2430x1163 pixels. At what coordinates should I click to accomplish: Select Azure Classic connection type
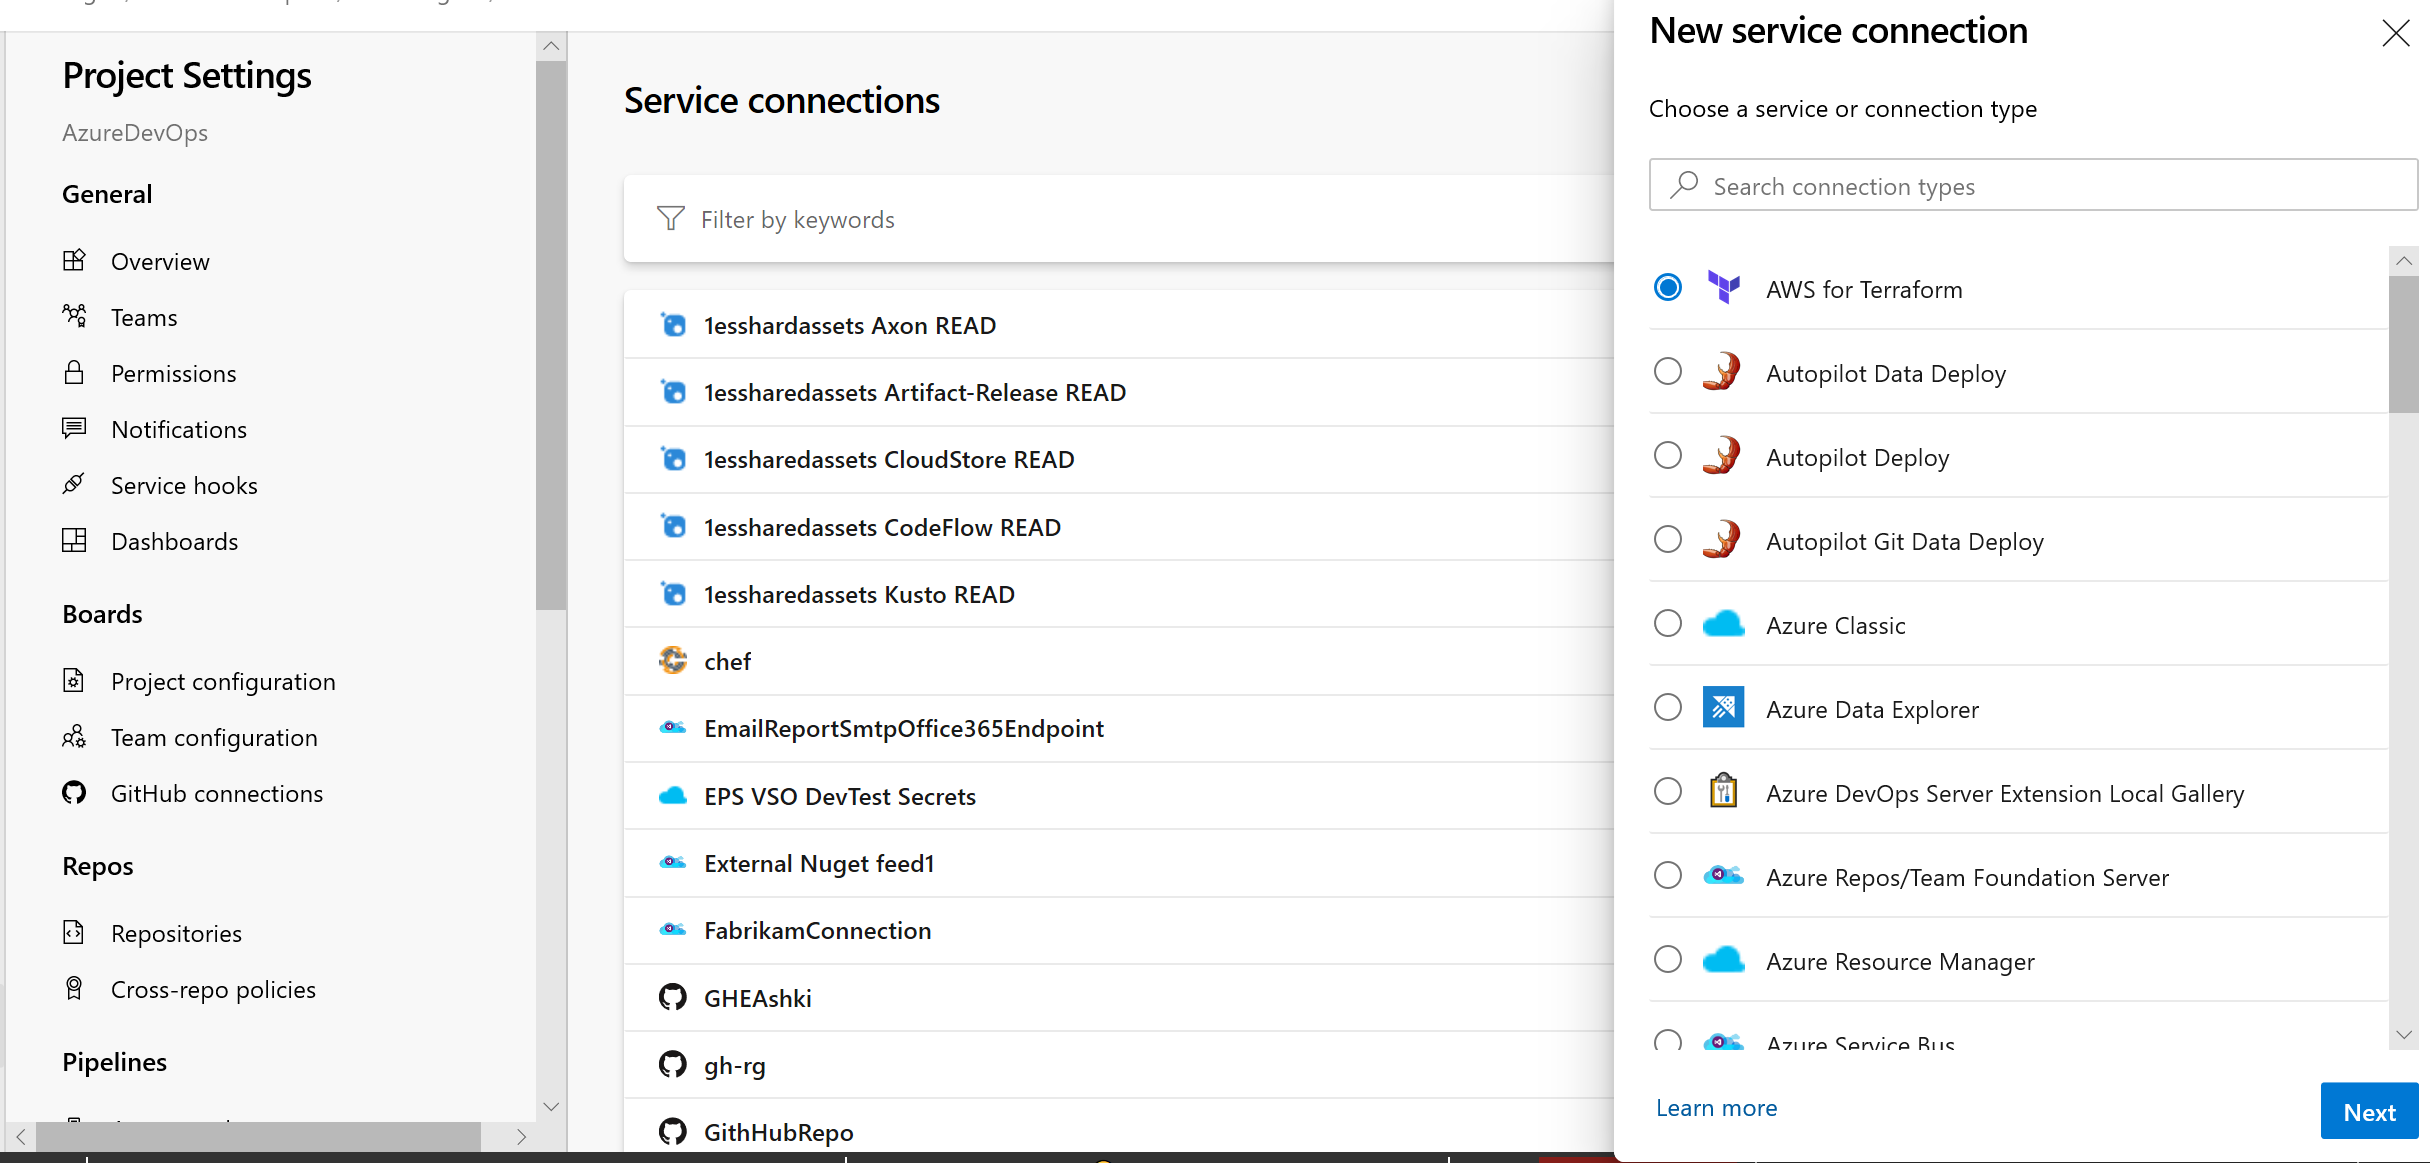click(1671, 623)
